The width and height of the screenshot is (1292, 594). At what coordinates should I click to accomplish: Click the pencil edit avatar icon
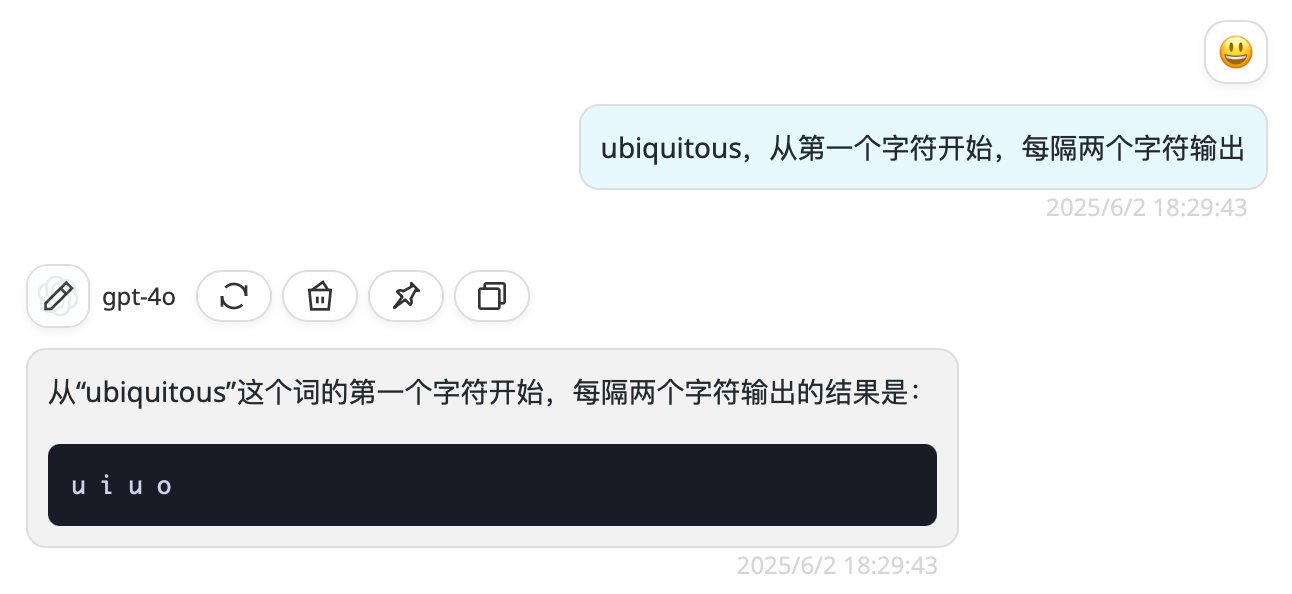[58, 296]
